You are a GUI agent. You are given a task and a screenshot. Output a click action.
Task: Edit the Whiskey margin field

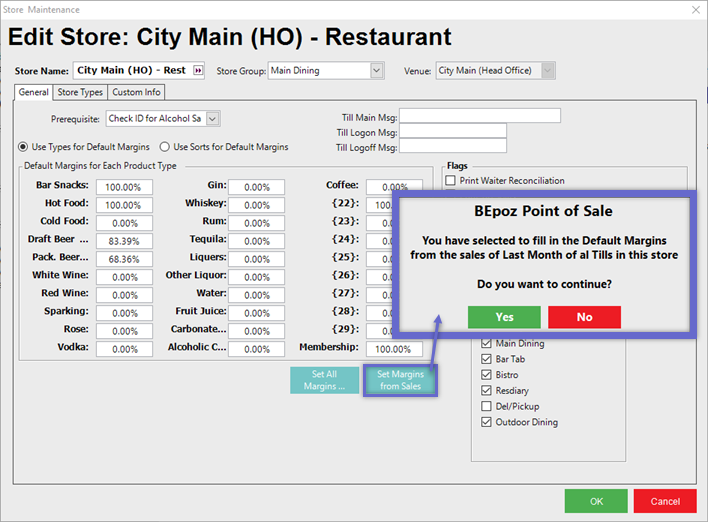(x=256, y=205)
